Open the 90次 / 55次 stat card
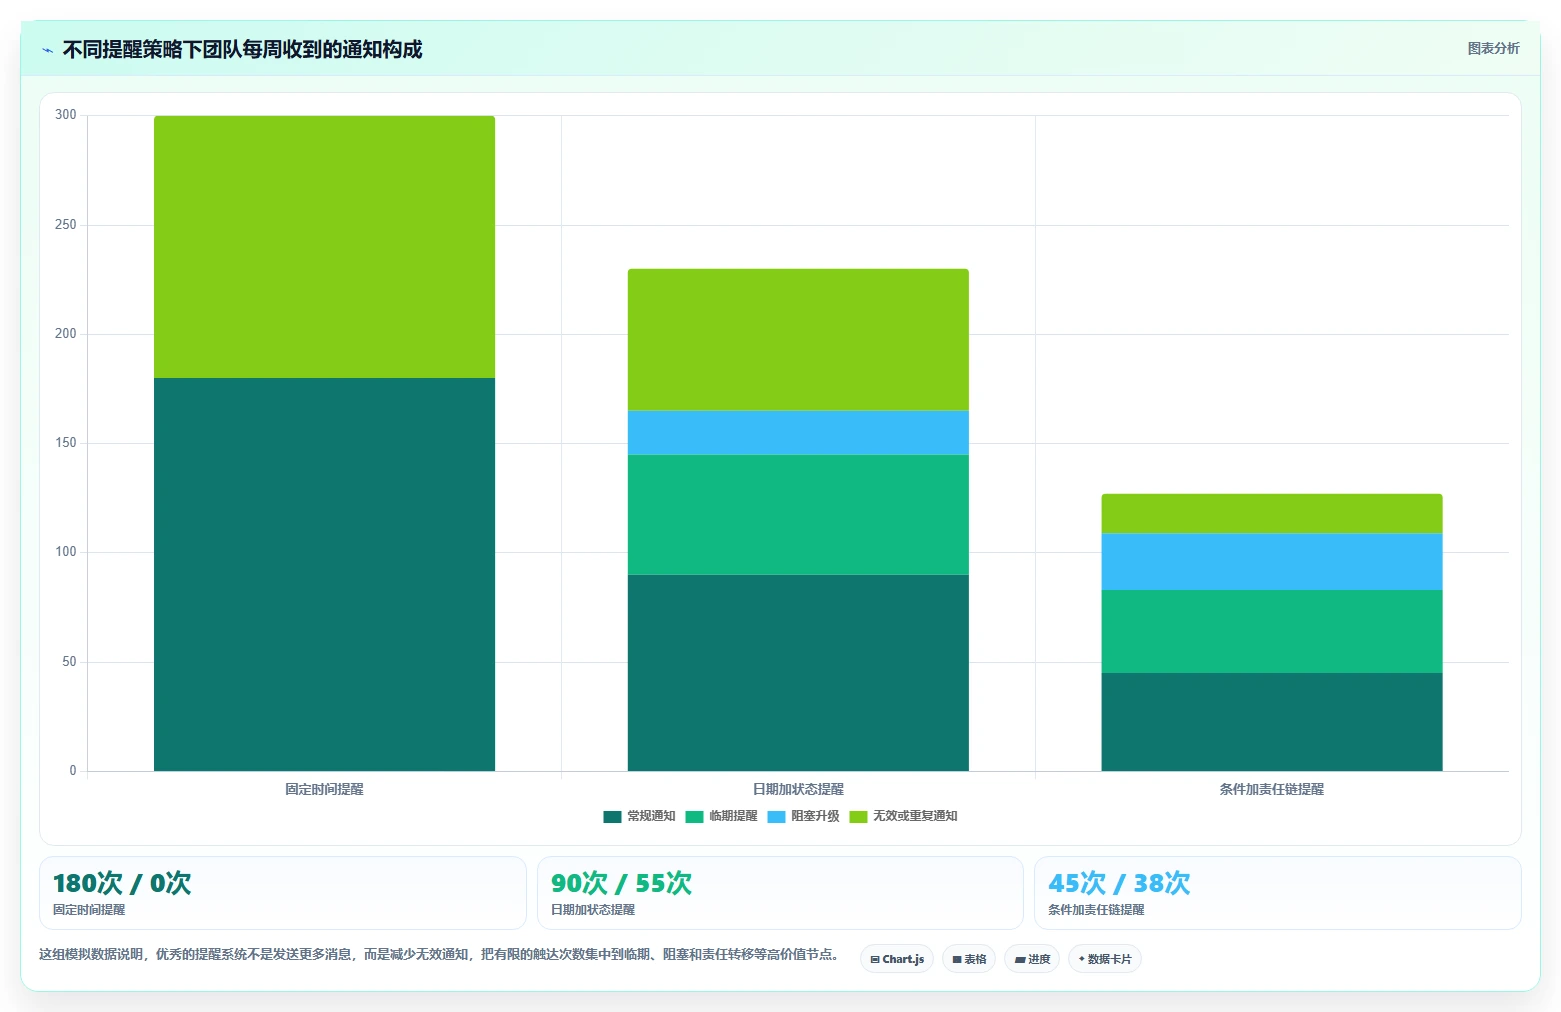Screen dimensions: 1561x1012 tap(780, 893)
